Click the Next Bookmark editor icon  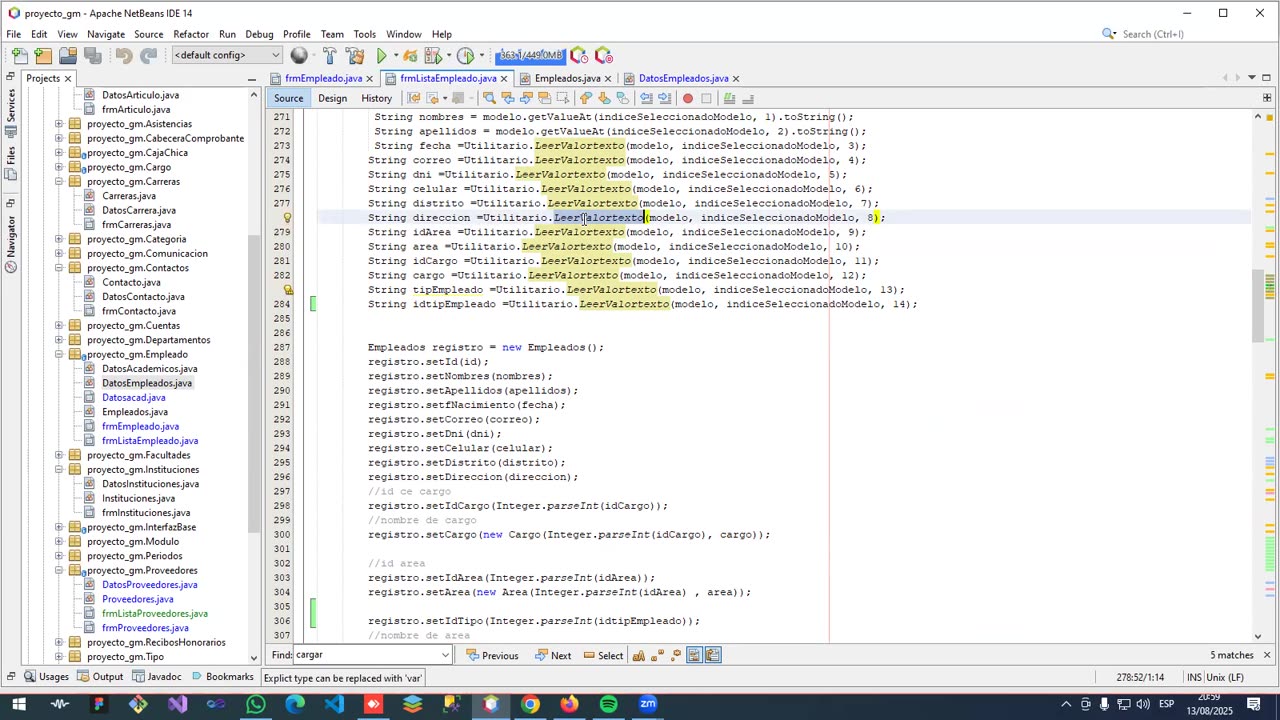(604, 98)
